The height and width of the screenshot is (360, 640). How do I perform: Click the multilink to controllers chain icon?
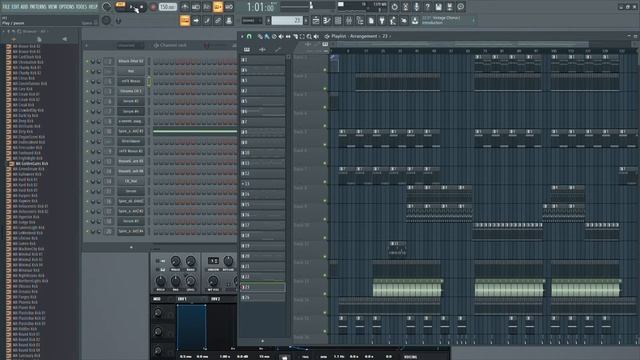point(218,20)
